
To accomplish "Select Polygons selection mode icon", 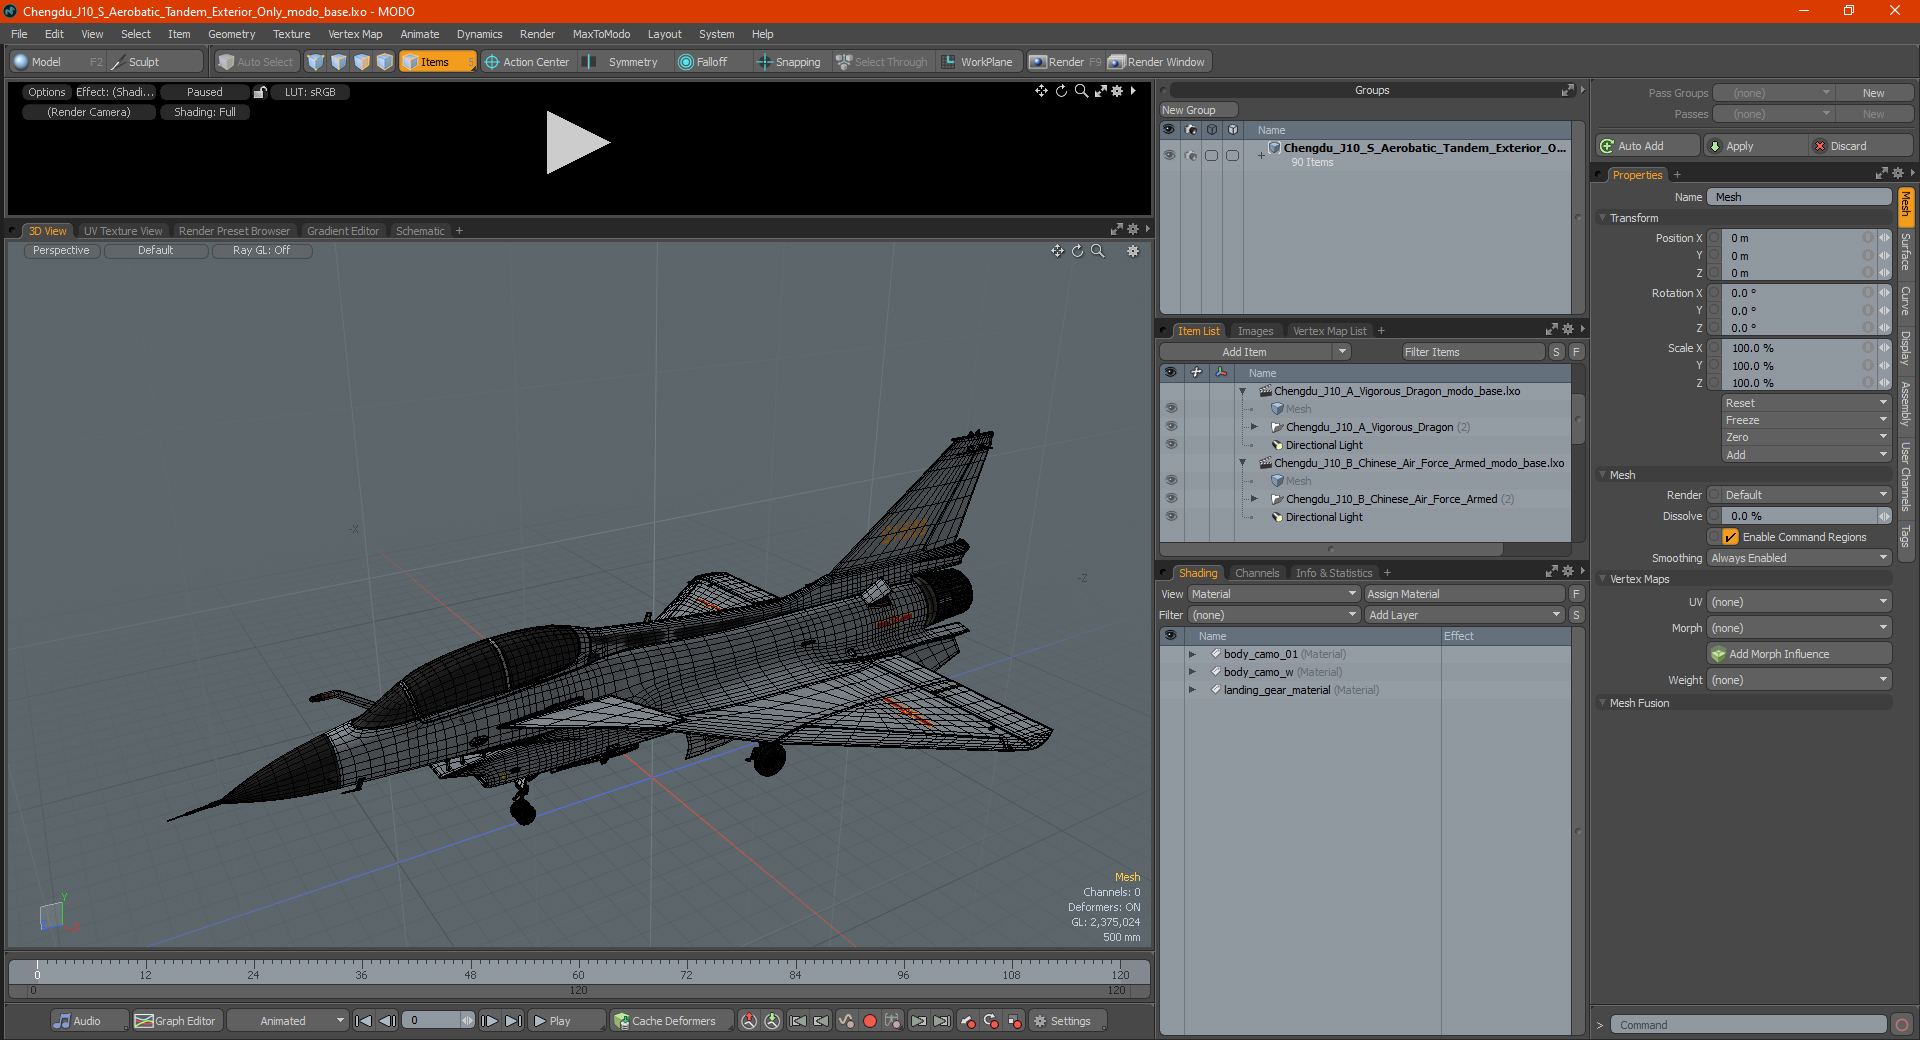I will point(362,62).
